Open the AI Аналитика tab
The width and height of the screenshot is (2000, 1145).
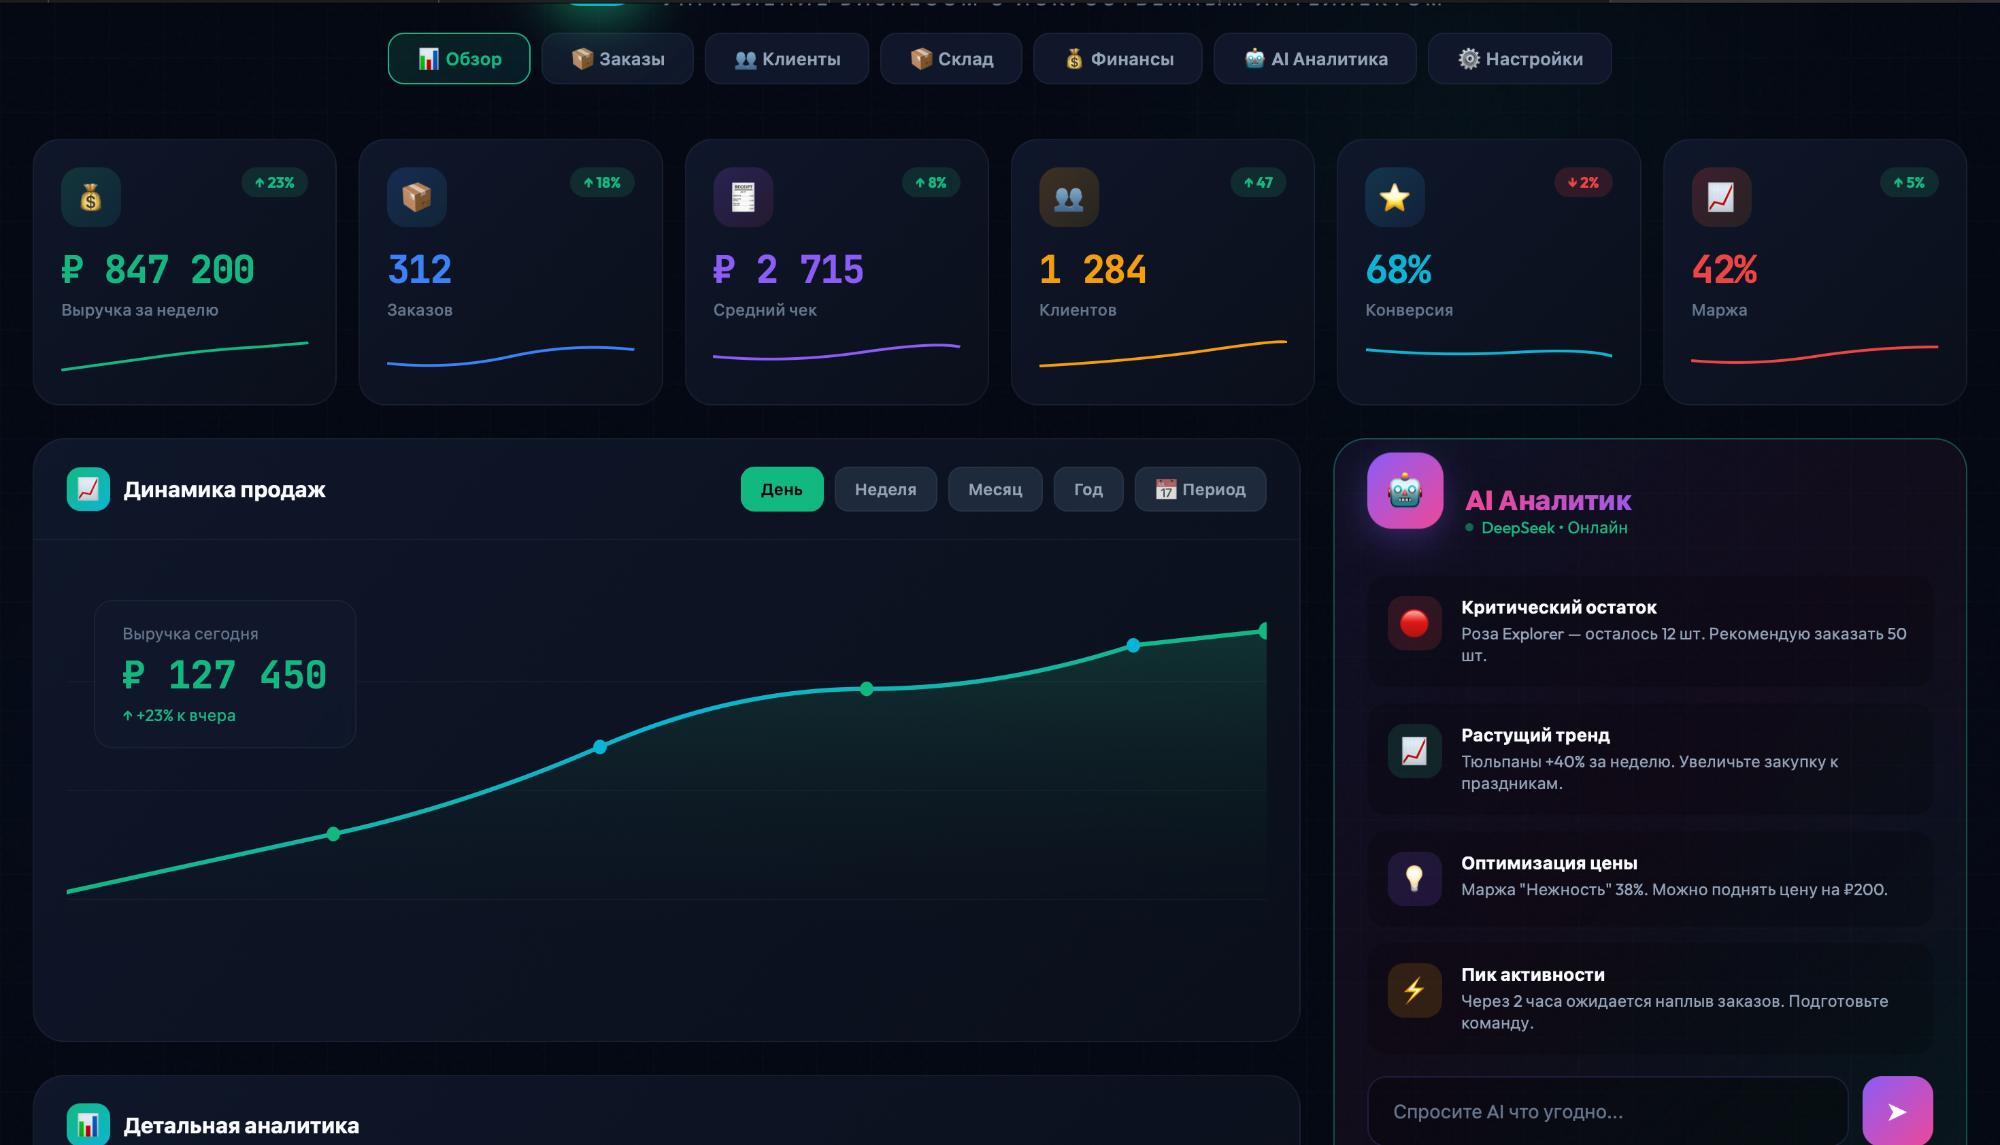click(1314, 58)
